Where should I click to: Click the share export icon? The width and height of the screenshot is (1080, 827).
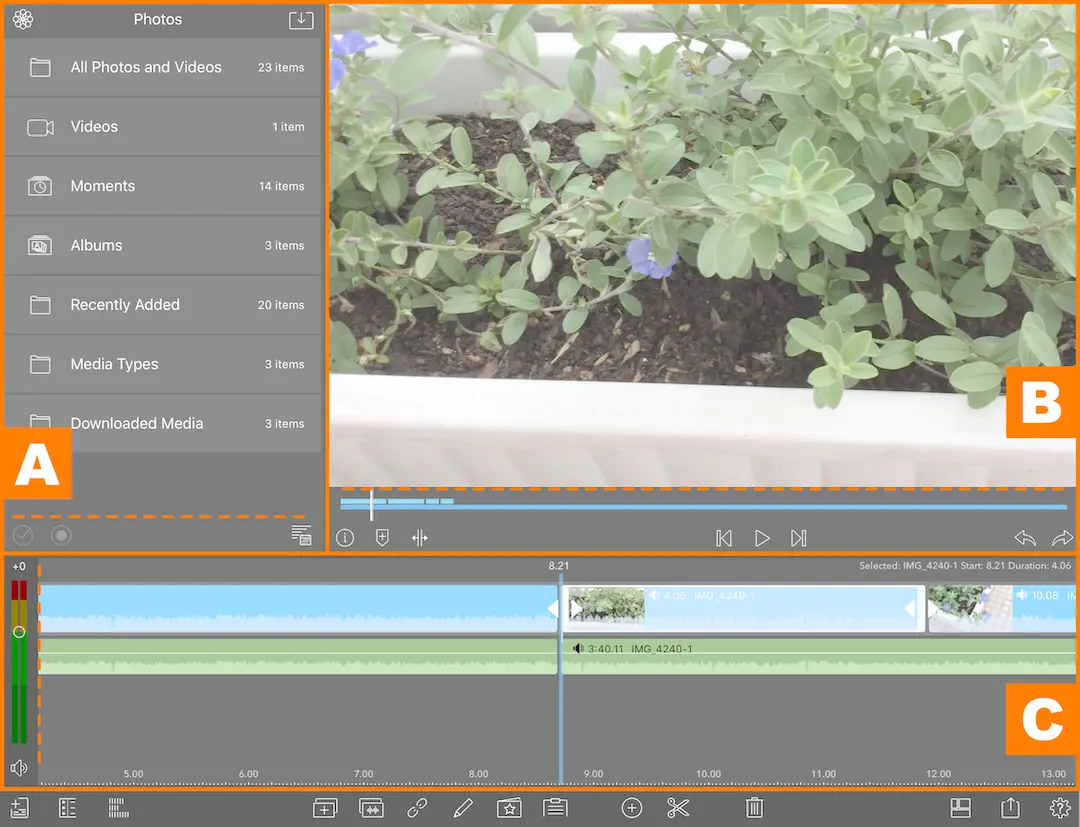point(1010,808)
